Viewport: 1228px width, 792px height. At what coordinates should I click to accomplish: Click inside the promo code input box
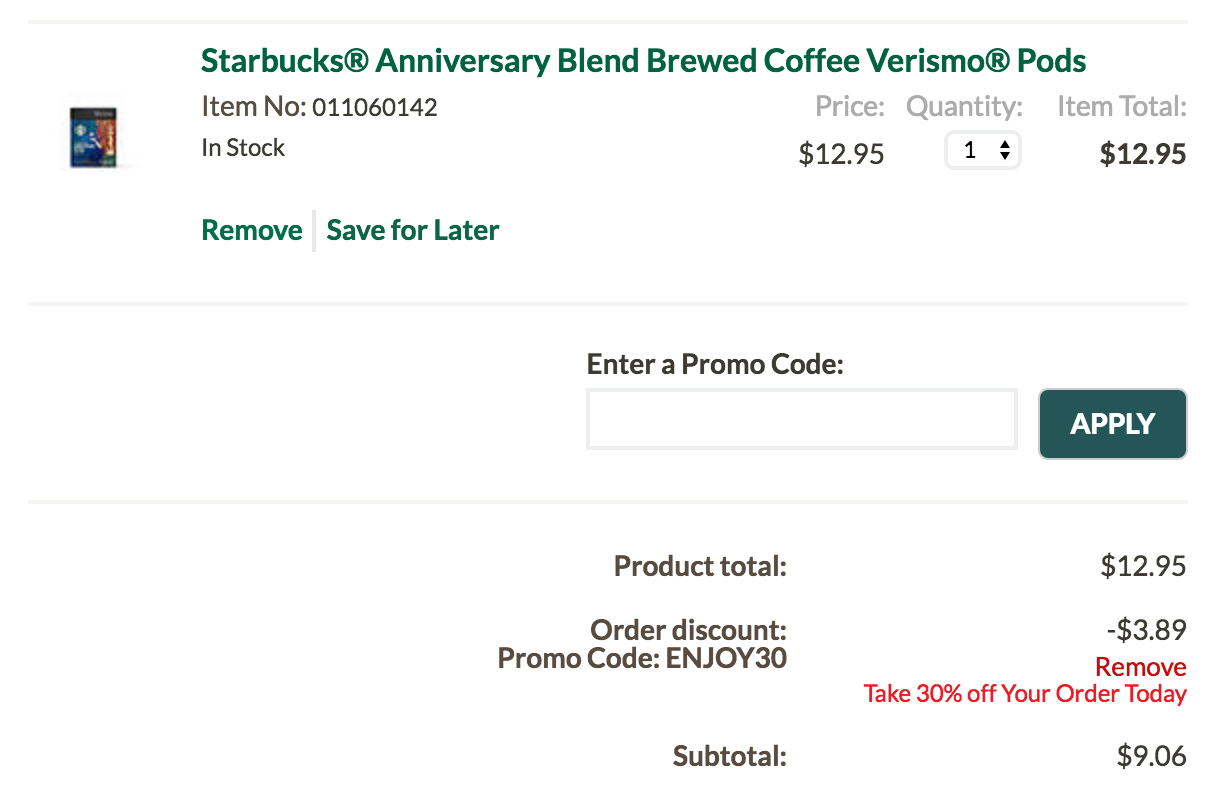coord(800,419)
